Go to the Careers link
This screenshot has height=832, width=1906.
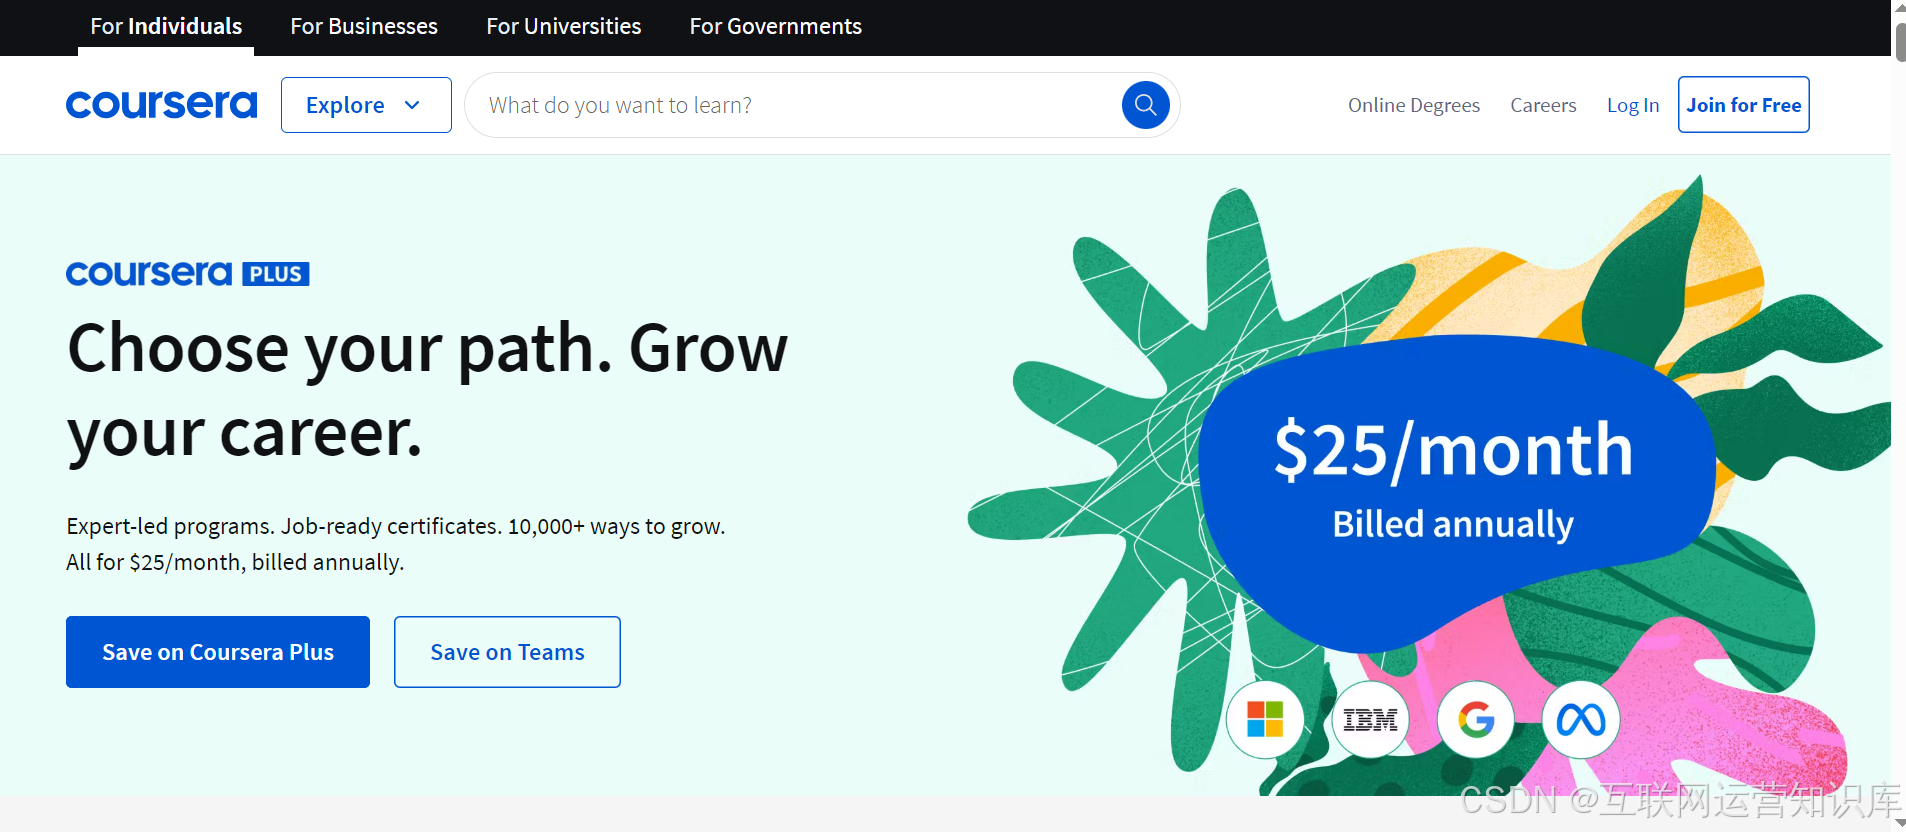click(1543, 105)
